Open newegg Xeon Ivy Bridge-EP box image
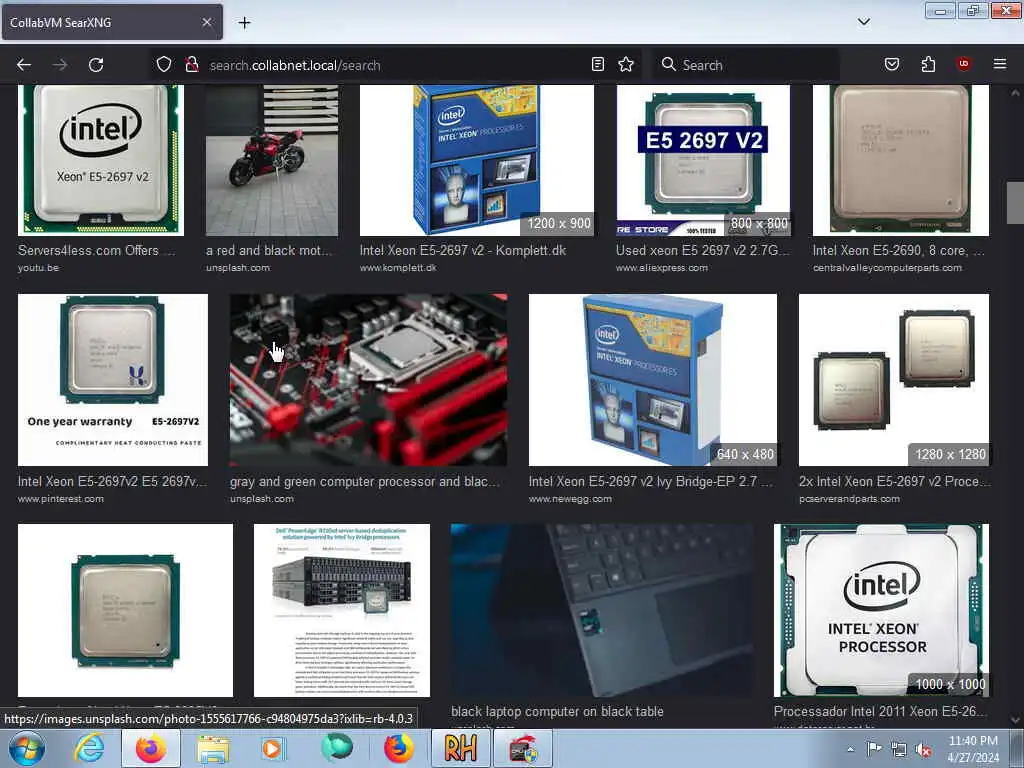This screenshot has height=768, width=1024. 653,379
